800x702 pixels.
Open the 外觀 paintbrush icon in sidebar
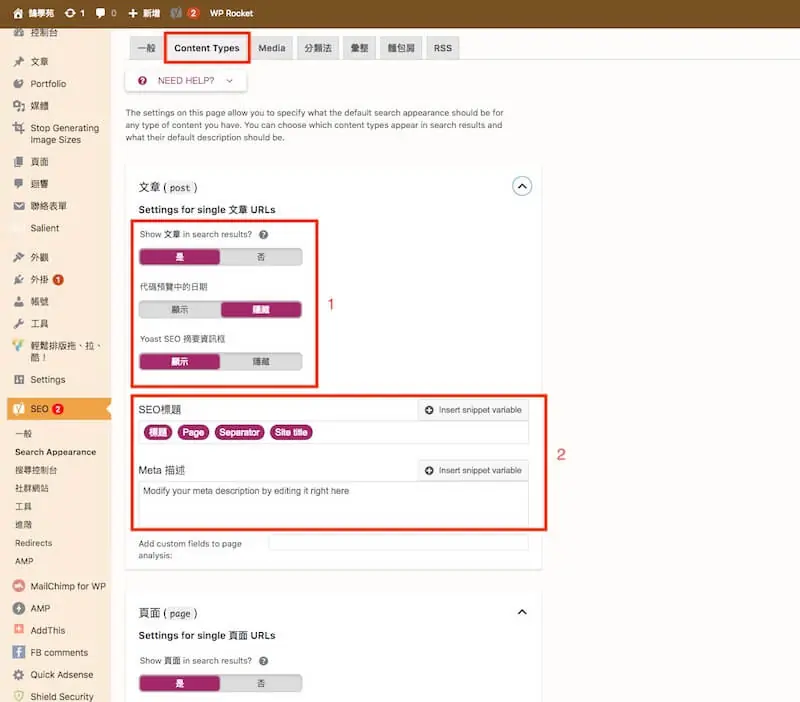point(19,257)
